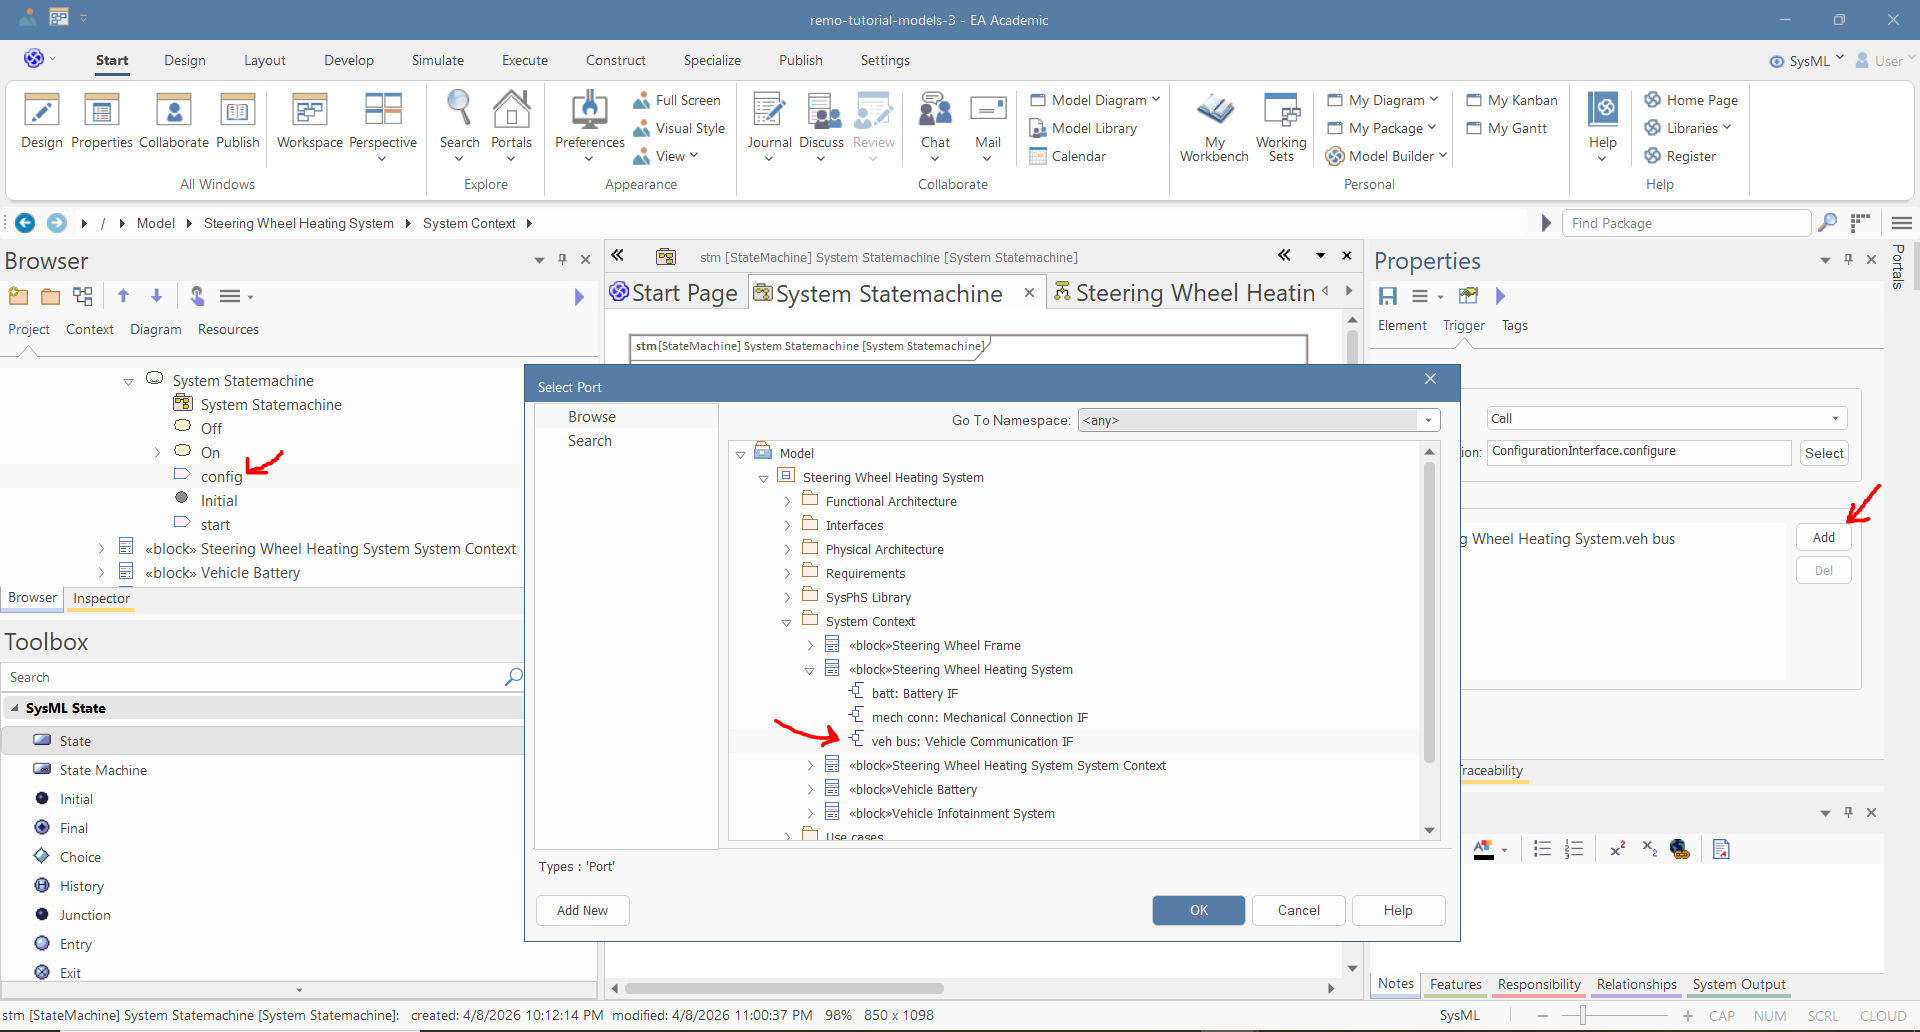1920x1032 pixels.
Task: Open the Chat tool in the ribbon
Action: click(x=935, y=112)
